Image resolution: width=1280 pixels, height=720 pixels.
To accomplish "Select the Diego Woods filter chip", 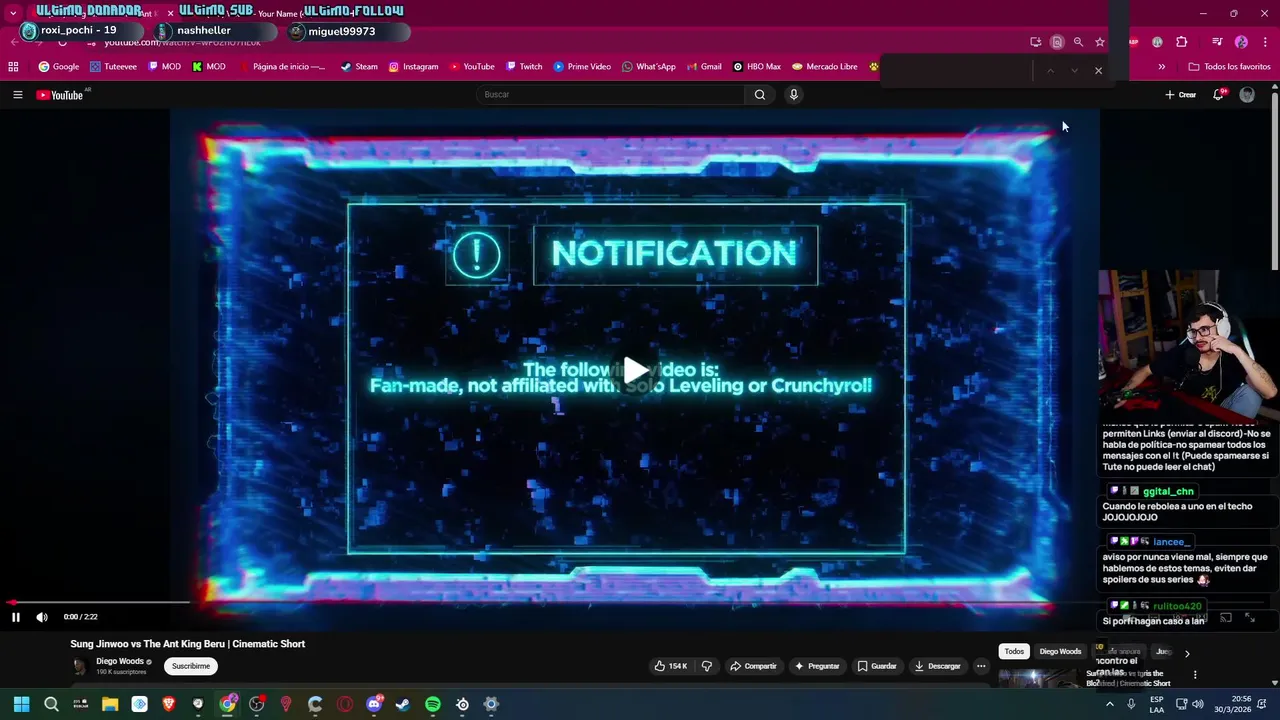I will (x=1060, y=652).
